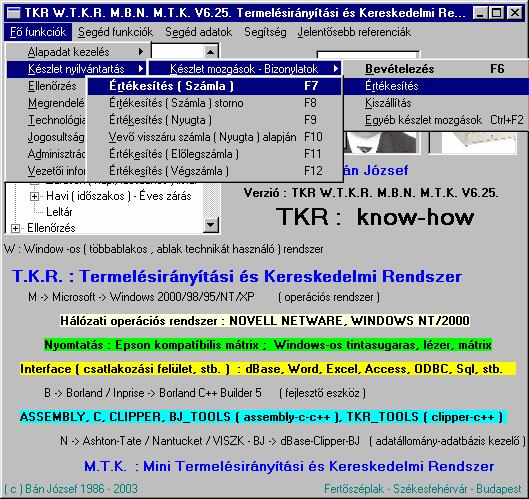529x499 pixels.
Task: Choose Vevő visszáru számla alapján
Action: click(x=215, y=137)
